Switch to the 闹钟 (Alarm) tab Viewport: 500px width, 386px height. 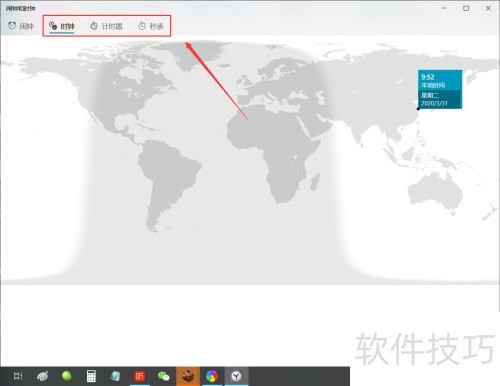pyautogui.click(x=21, y=26)
